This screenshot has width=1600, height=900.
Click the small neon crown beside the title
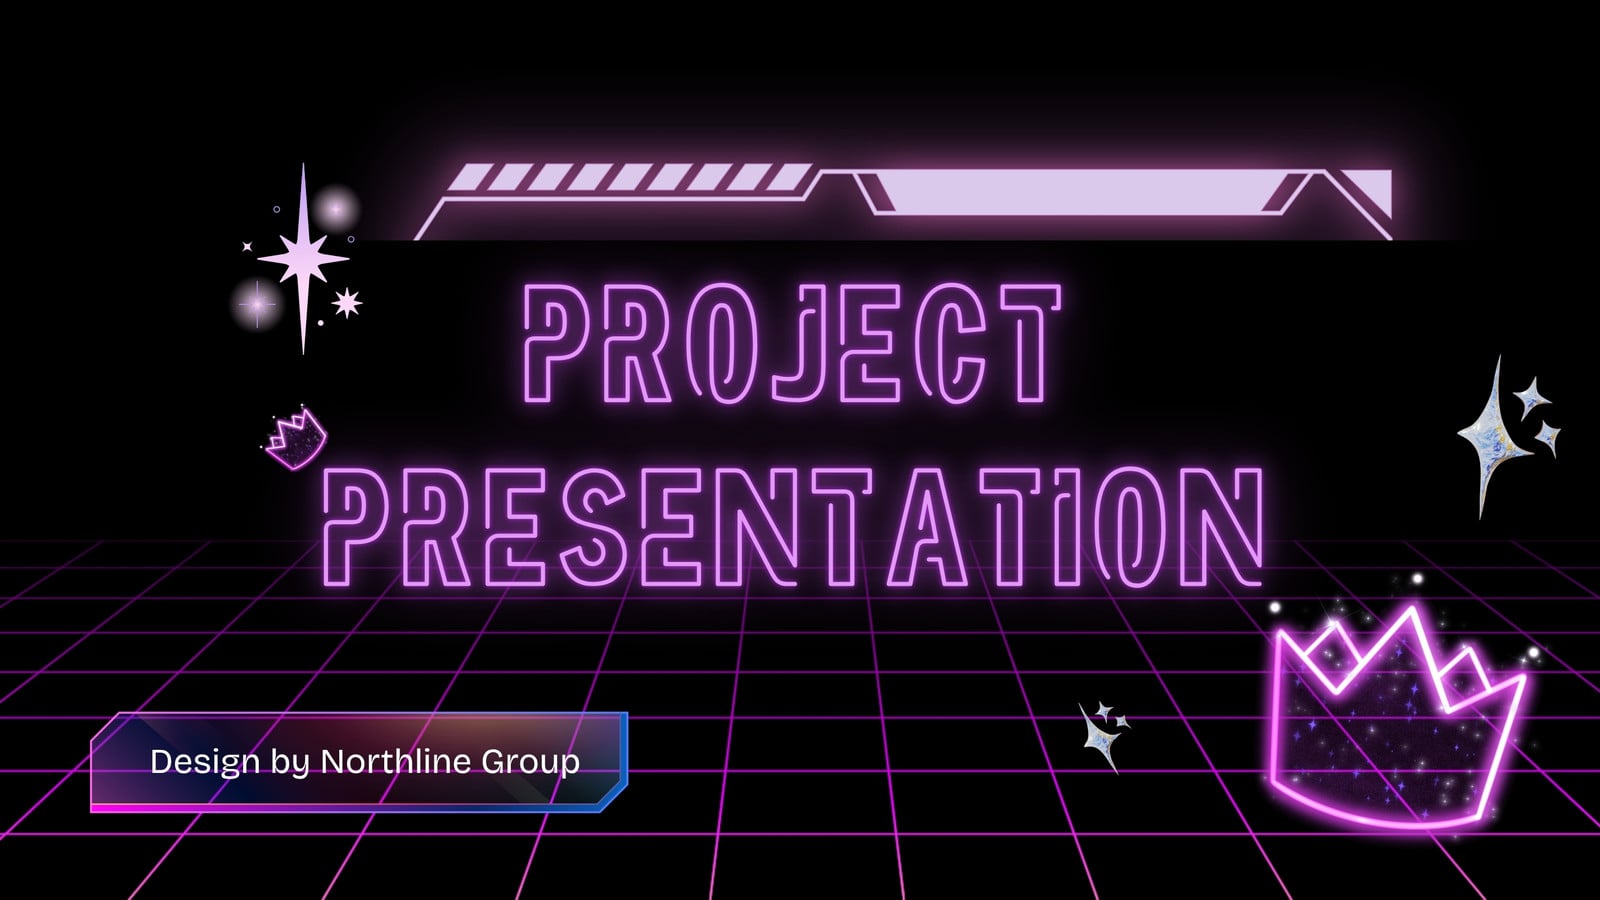(x=296, y=438)
